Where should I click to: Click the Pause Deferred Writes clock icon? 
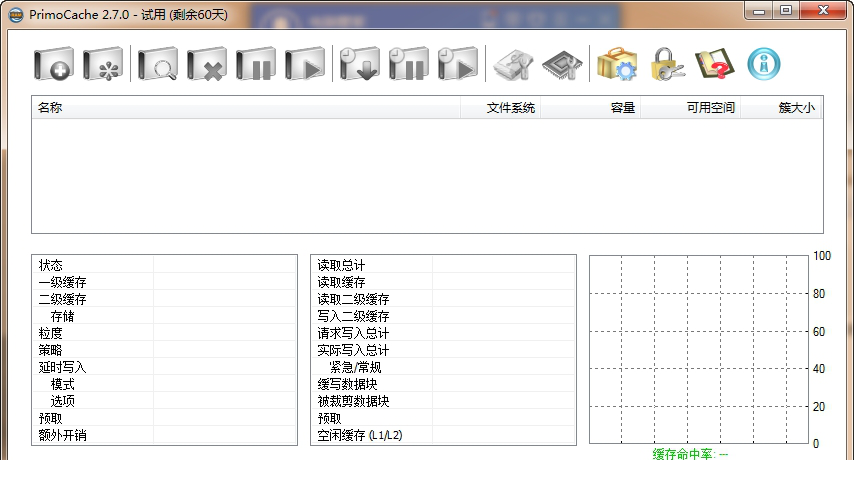tap(408, 64)
